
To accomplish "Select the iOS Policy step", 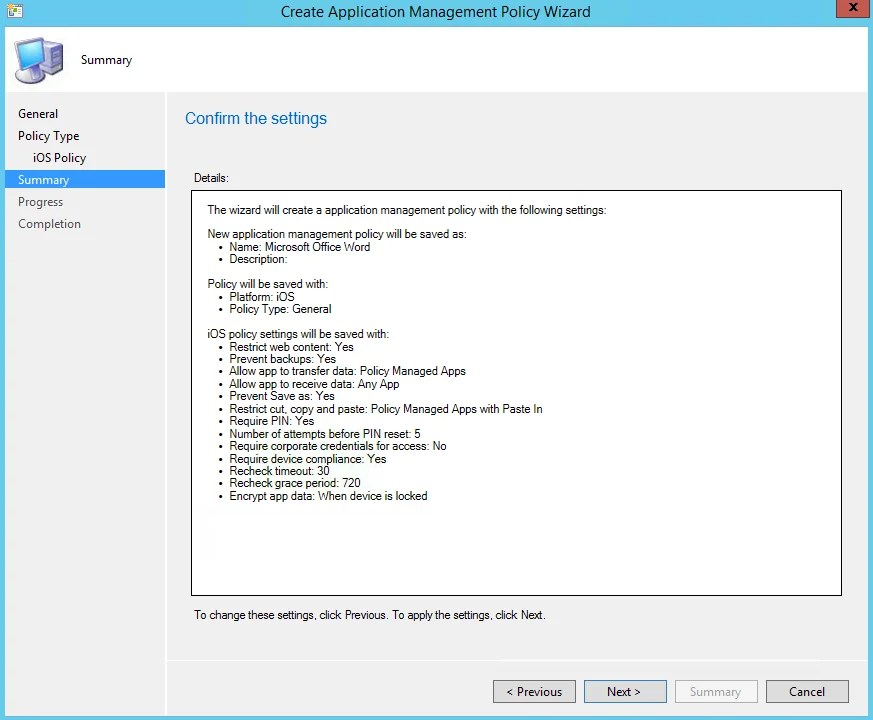I will tap(60, 158).
